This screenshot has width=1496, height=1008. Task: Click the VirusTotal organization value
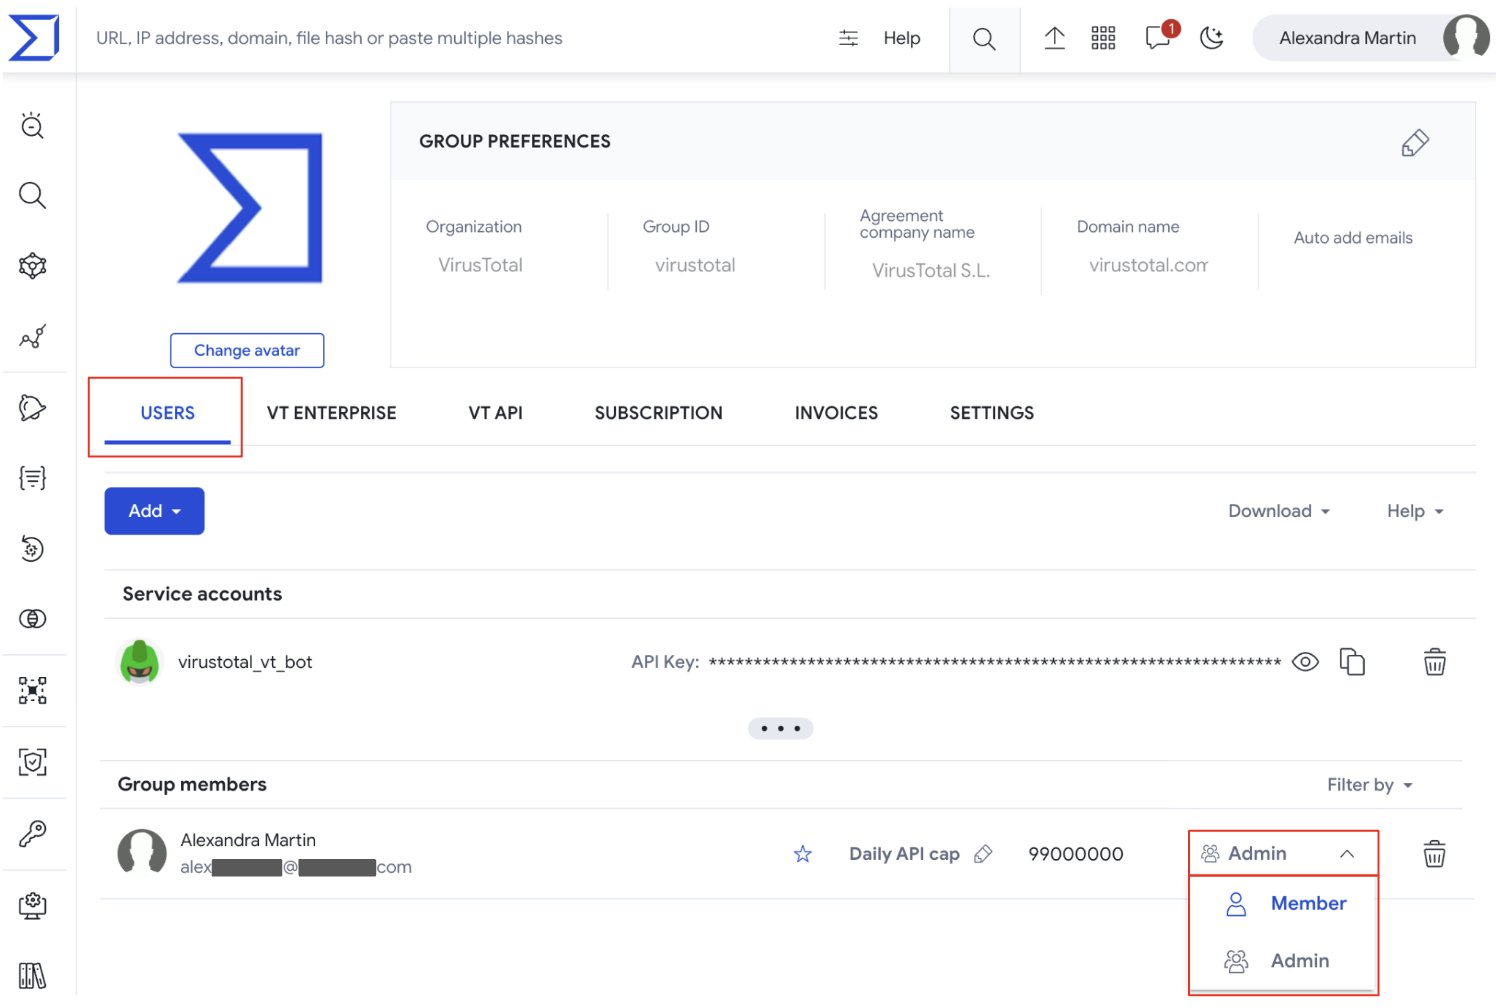480,265
